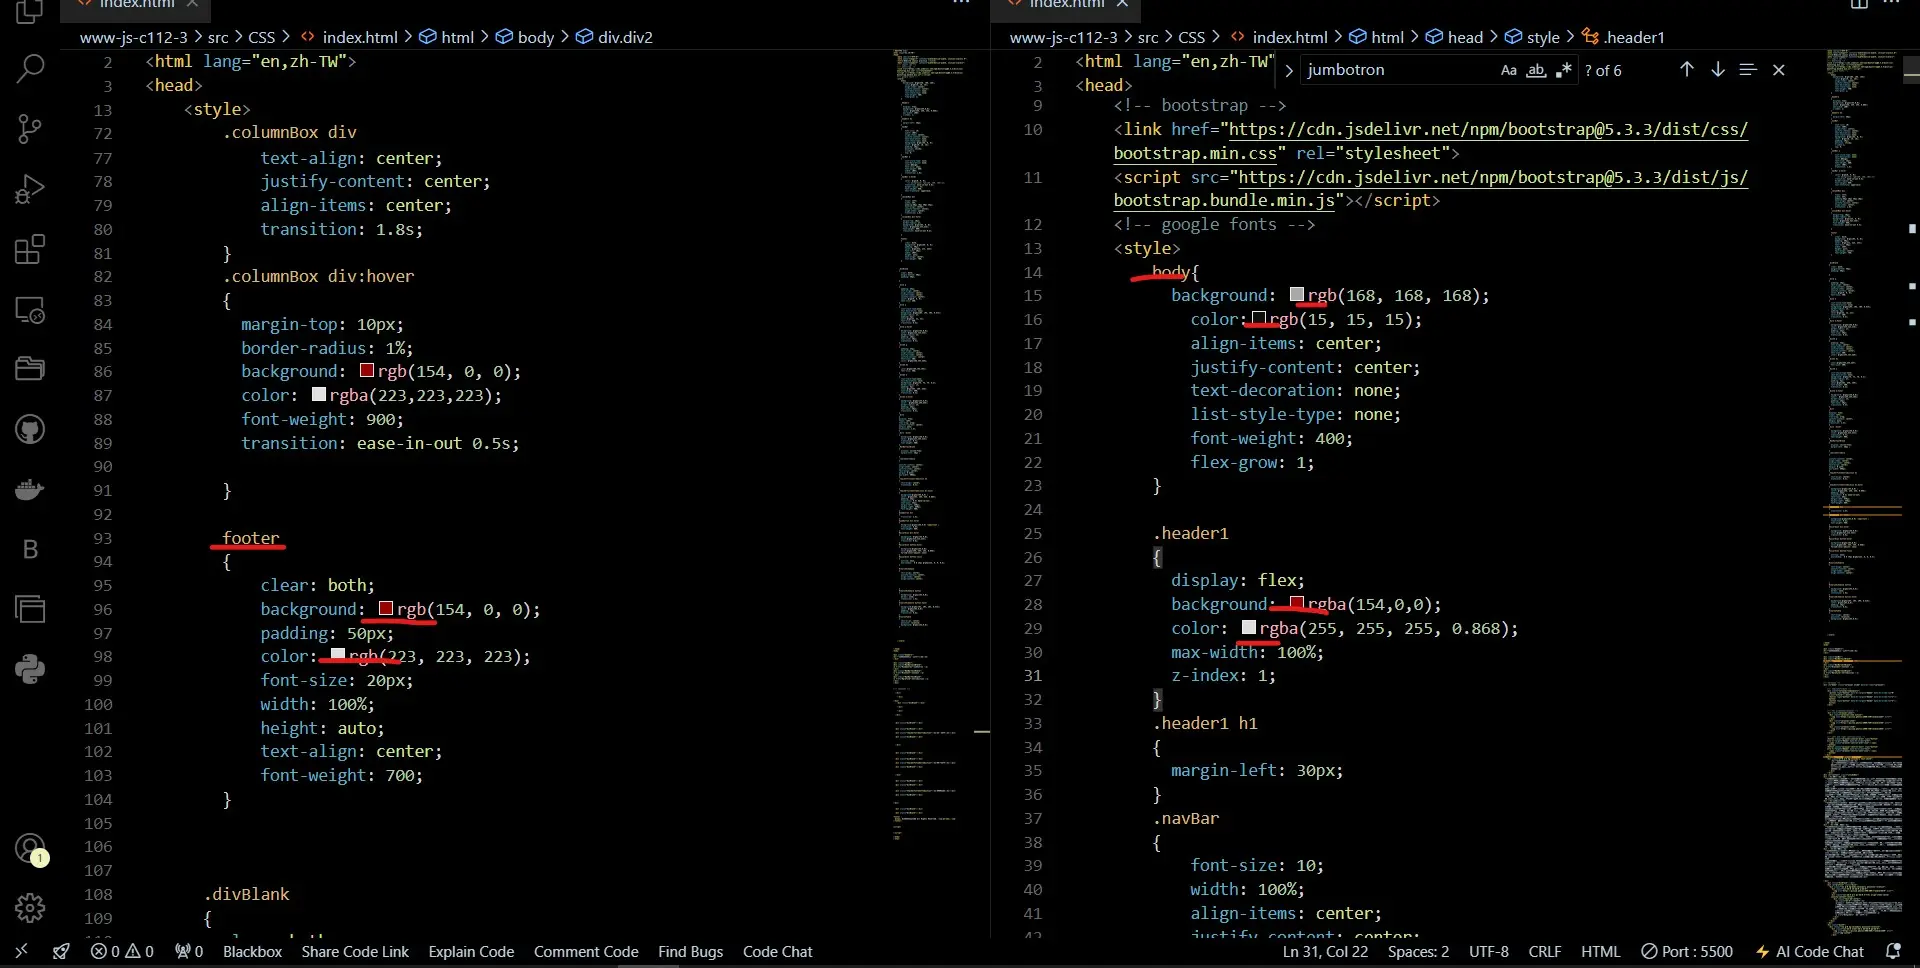Go to next match arrow in find widget
Screen dimensions: 1920x968
[1718, 70]
